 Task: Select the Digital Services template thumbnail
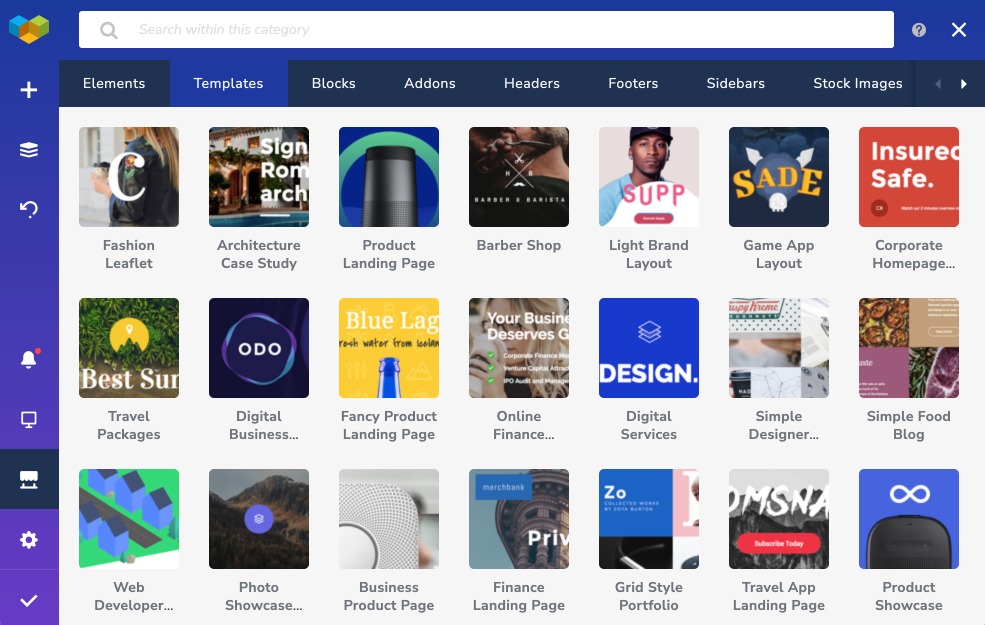click(649, 348)
